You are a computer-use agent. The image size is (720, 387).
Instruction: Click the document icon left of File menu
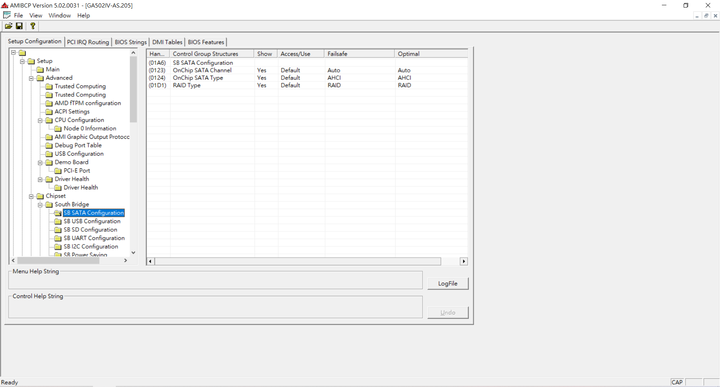(x=6, y=15)
